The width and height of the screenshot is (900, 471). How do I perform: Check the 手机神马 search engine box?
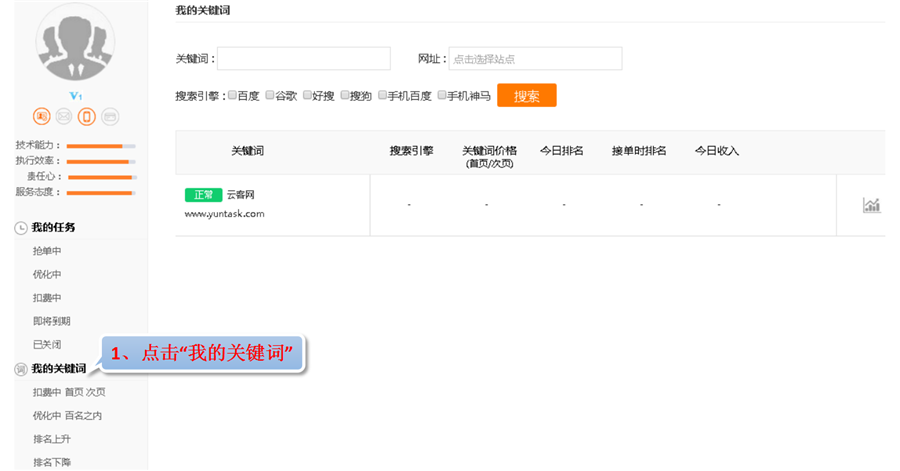(442, 95)
